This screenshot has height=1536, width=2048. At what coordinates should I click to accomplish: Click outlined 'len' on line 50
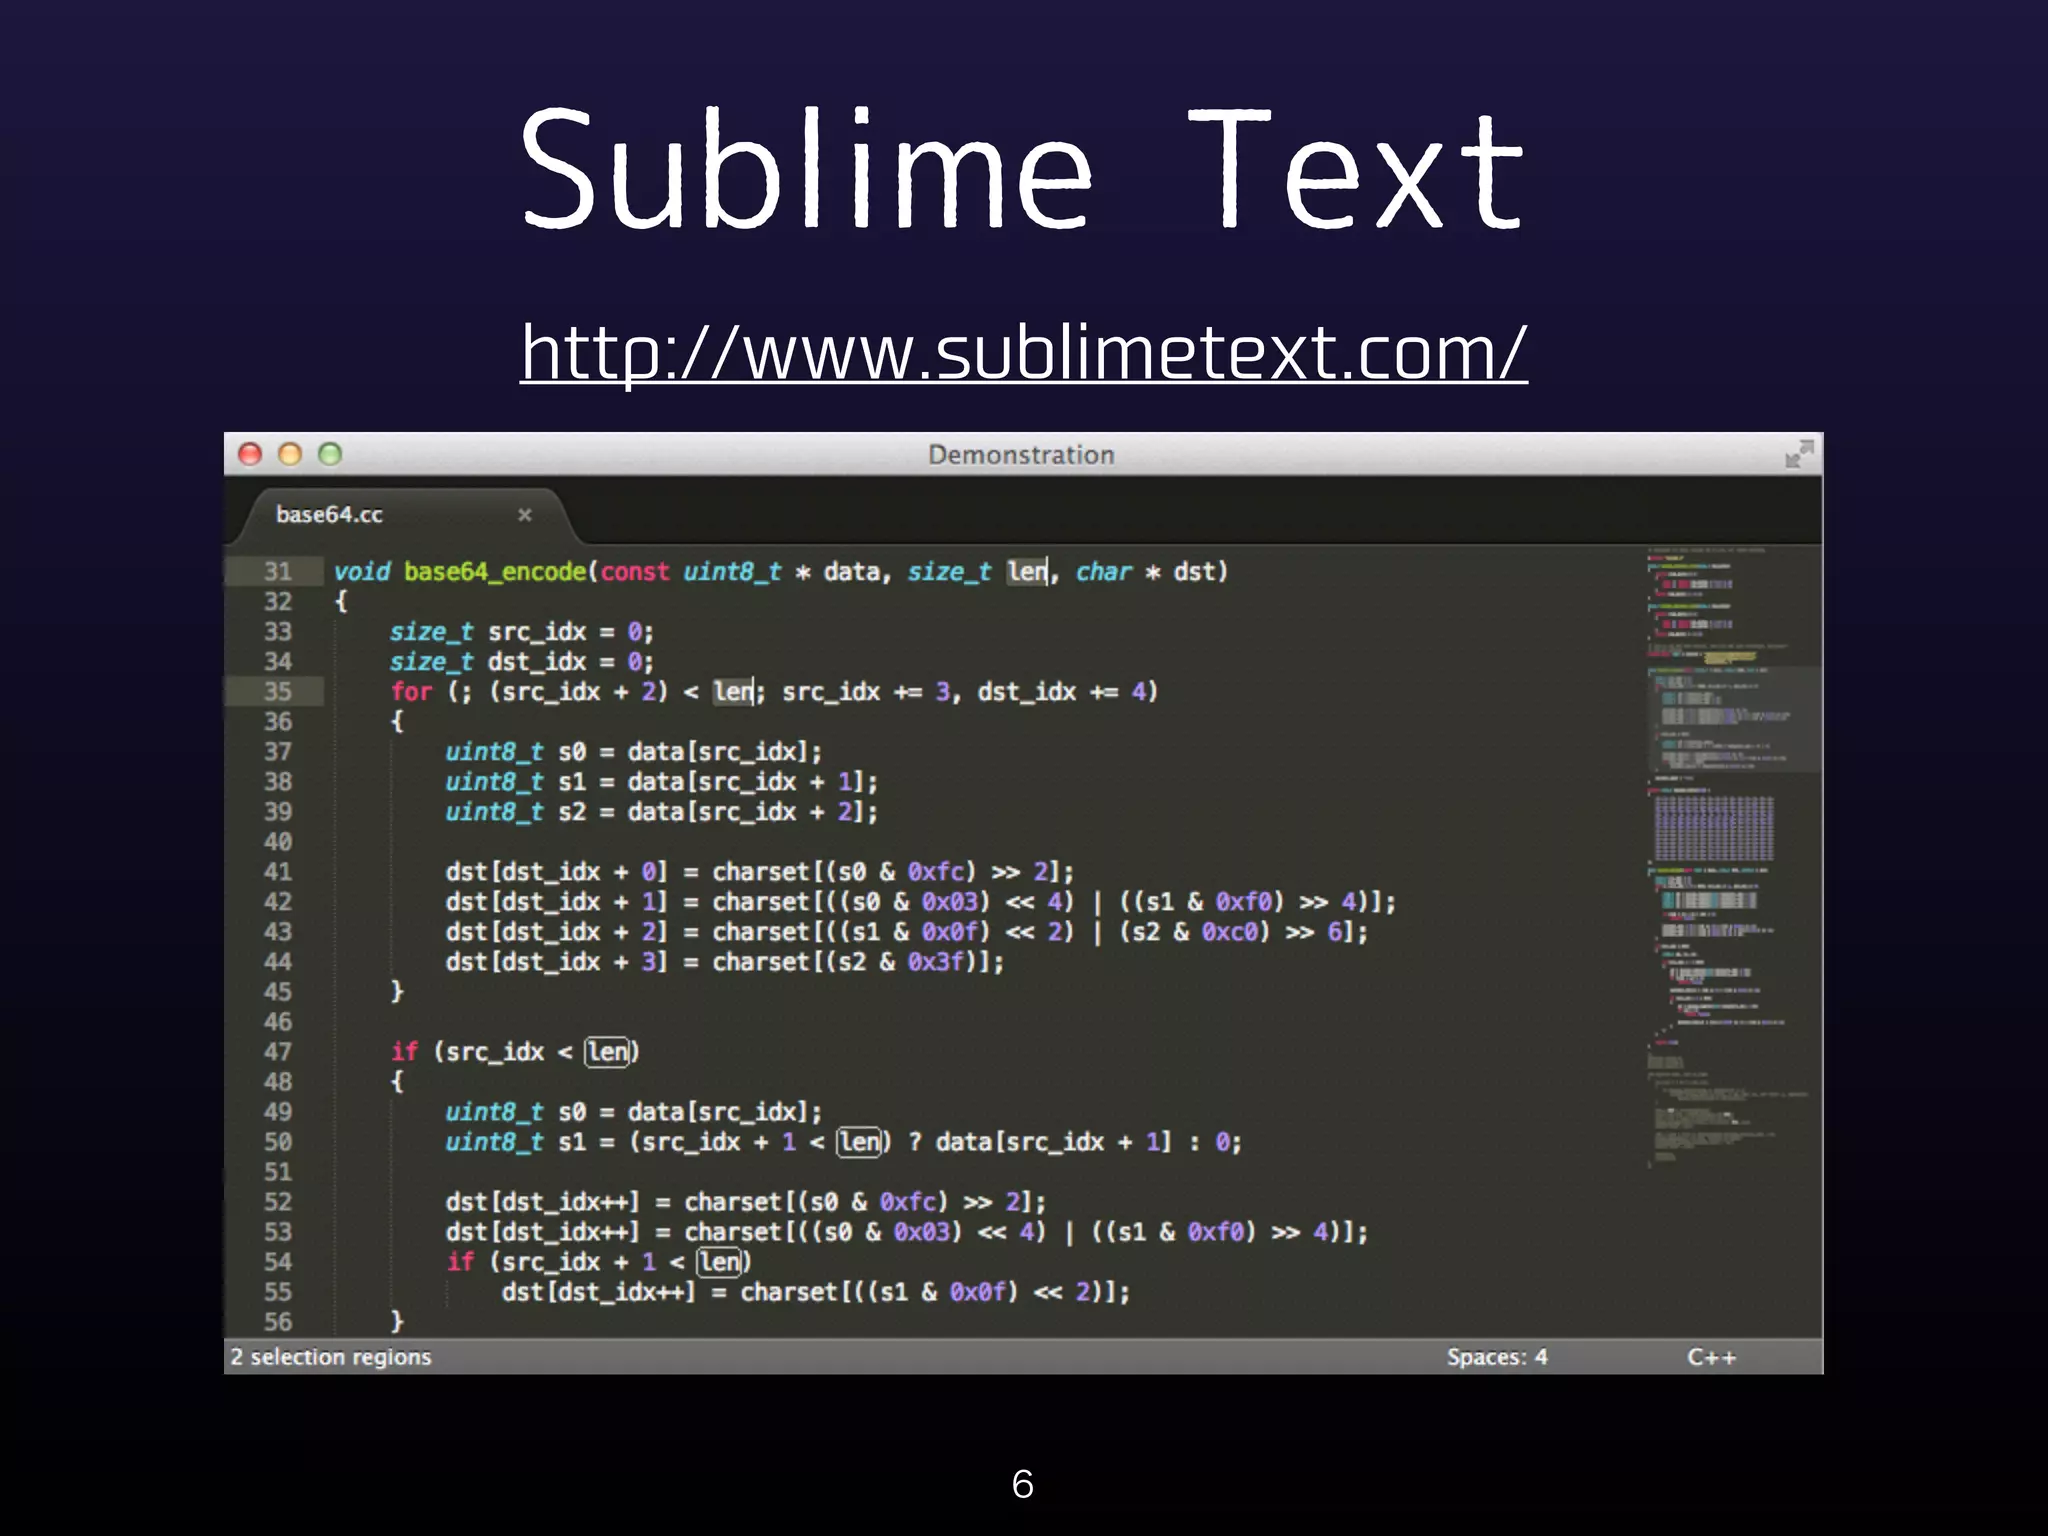tap(861, 1141)
